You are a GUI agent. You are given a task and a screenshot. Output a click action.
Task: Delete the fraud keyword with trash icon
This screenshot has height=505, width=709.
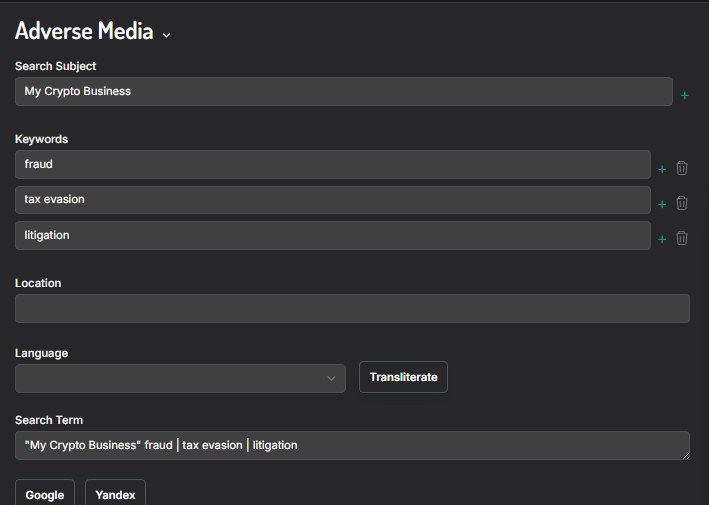pyautogui.click(x=682, y=168)
